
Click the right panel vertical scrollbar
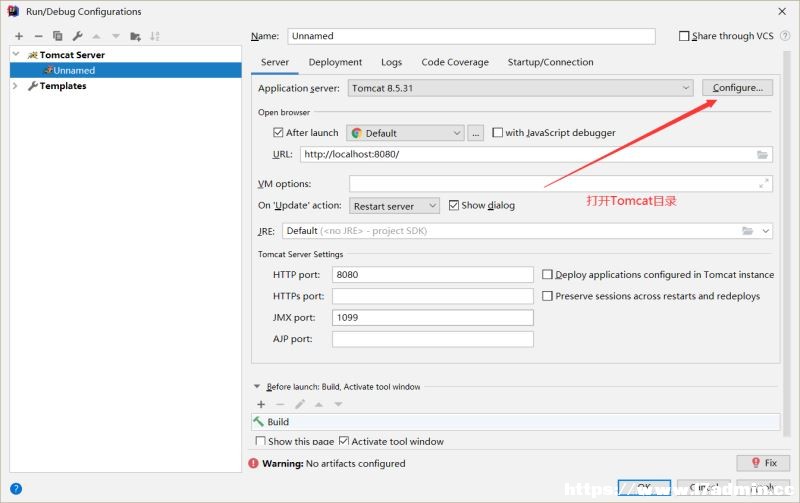(x=786, y=245)
